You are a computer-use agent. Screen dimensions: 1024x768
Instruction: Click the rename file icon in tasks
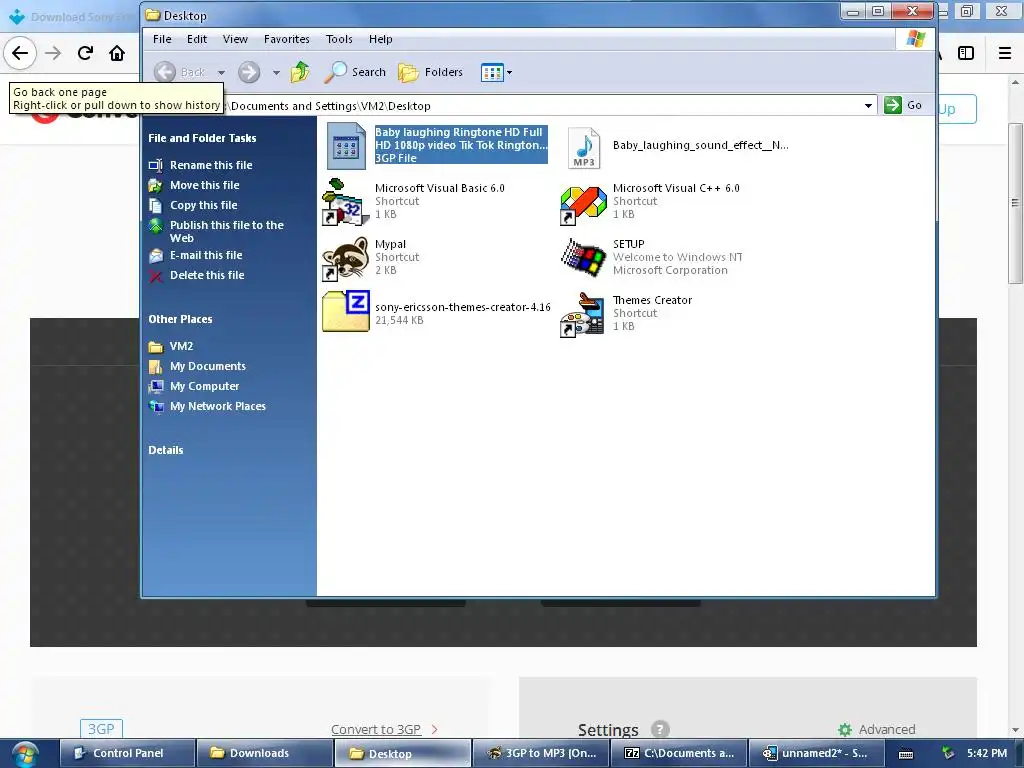click(x=155, y=165)
